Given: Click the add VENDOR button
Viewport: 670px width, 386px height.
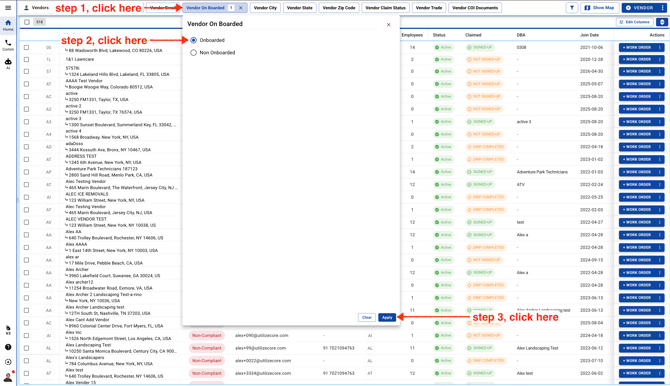Looking at the screenshot, I should tap(640, 8).
